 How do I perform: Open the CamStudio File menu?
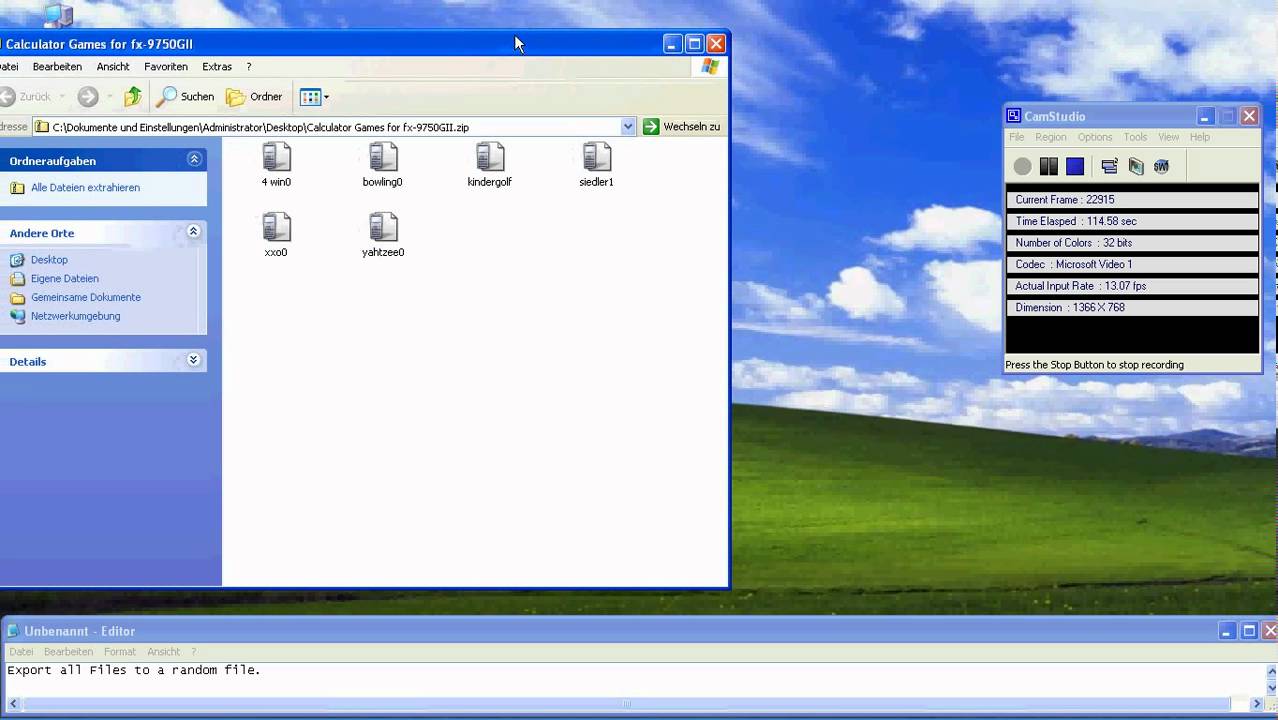1017,137
